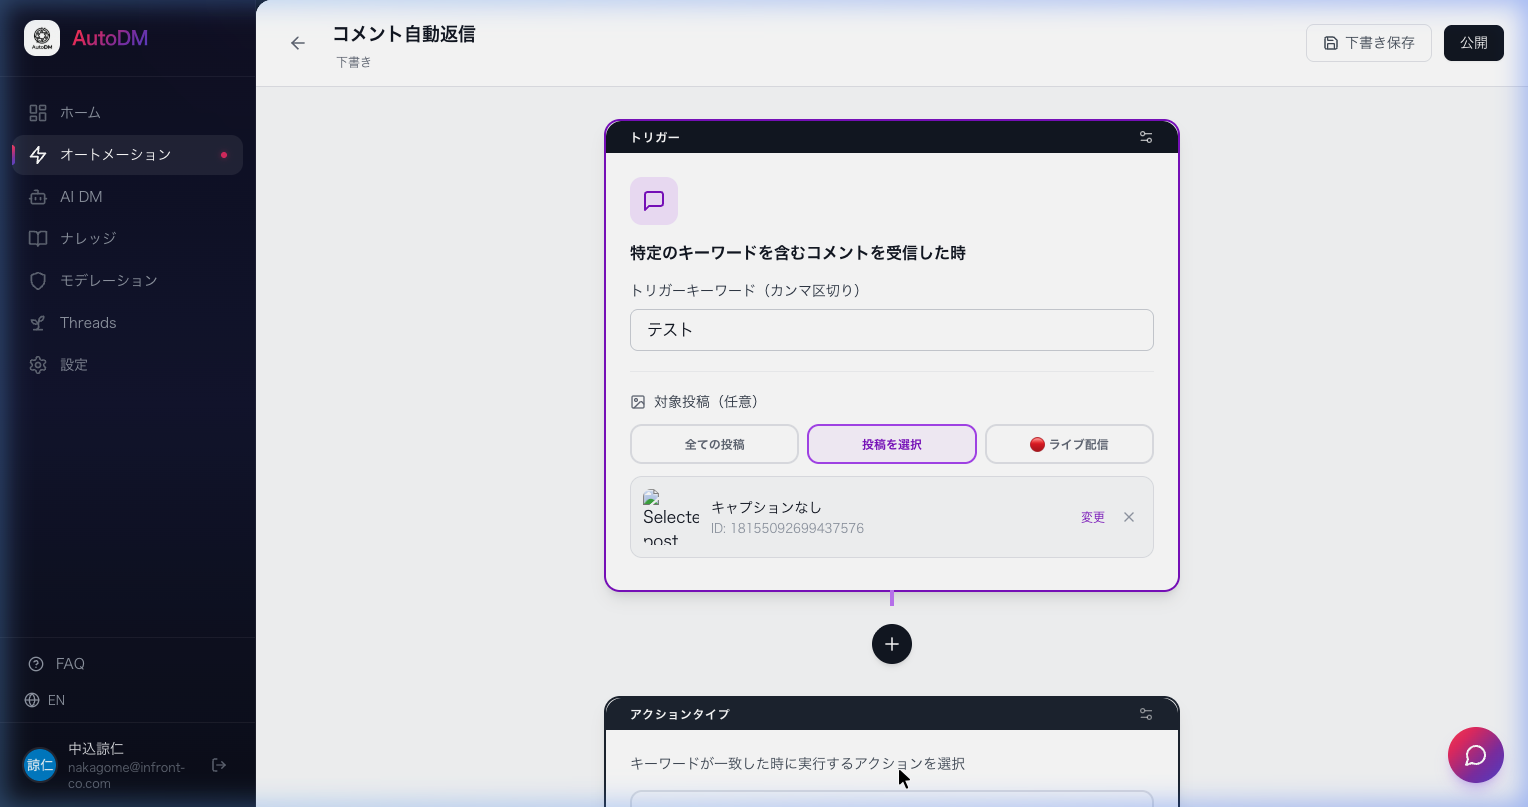1528x807 pixels.
Task: Open the floating chat support bubble
Action: click(1475, 755)
